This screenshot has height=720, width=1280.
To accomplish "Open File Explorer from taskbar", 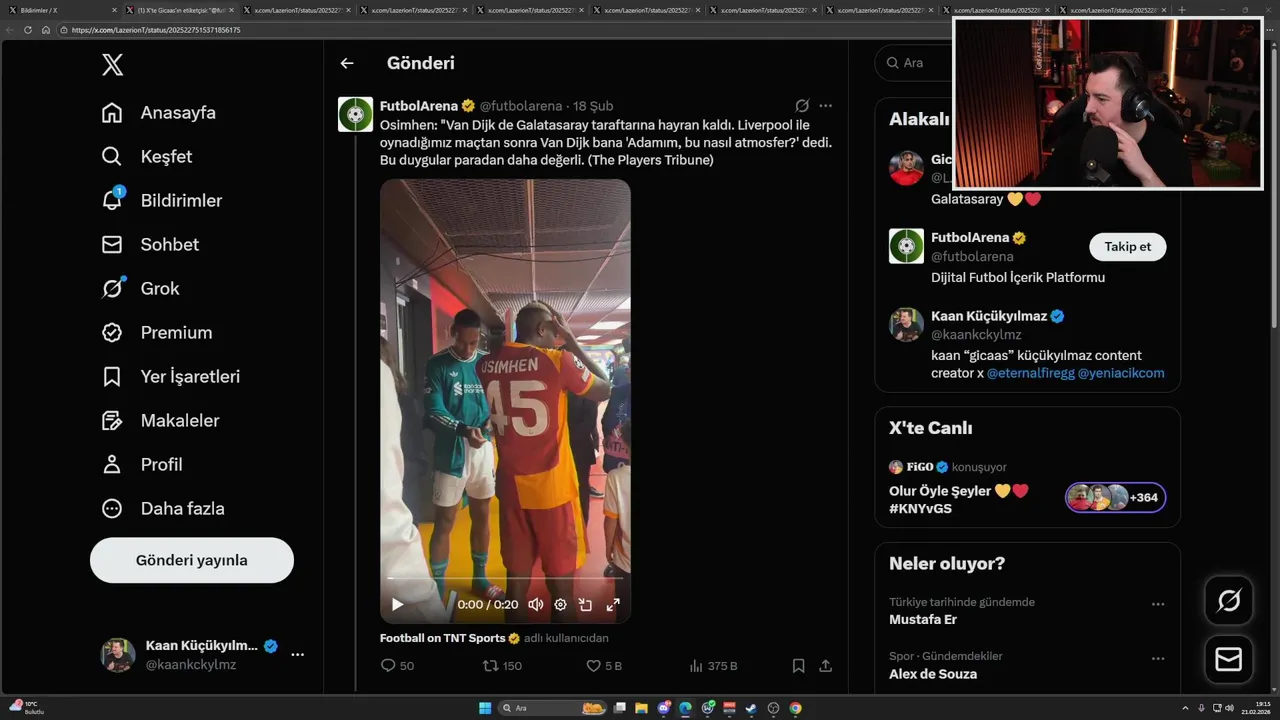I will pos(641,708).
